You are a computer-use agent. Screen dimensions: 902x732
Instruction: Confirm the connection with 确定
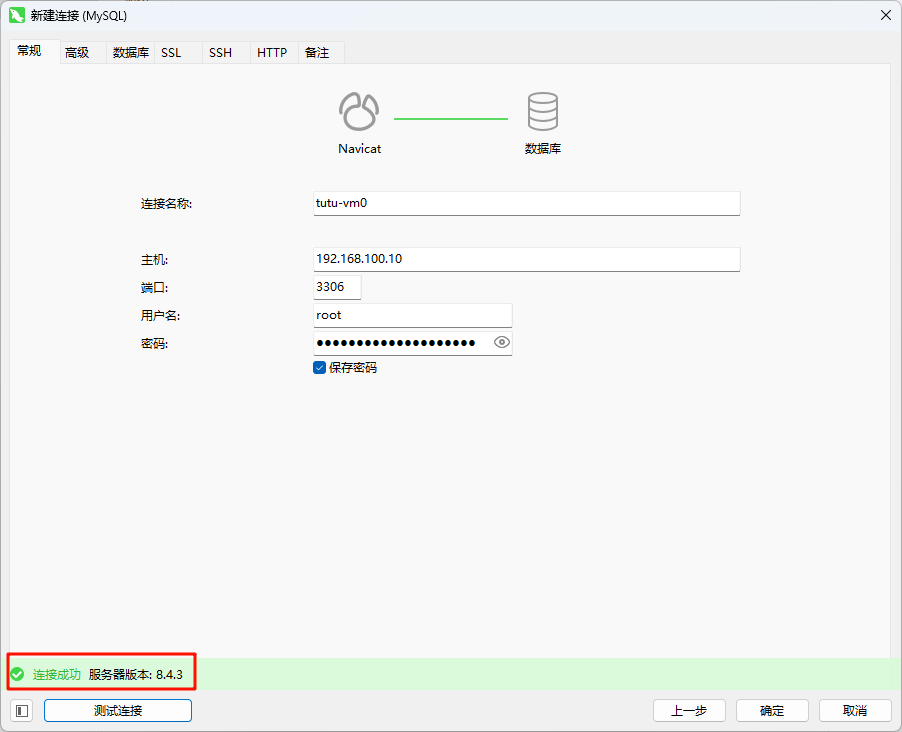point(772,710)
